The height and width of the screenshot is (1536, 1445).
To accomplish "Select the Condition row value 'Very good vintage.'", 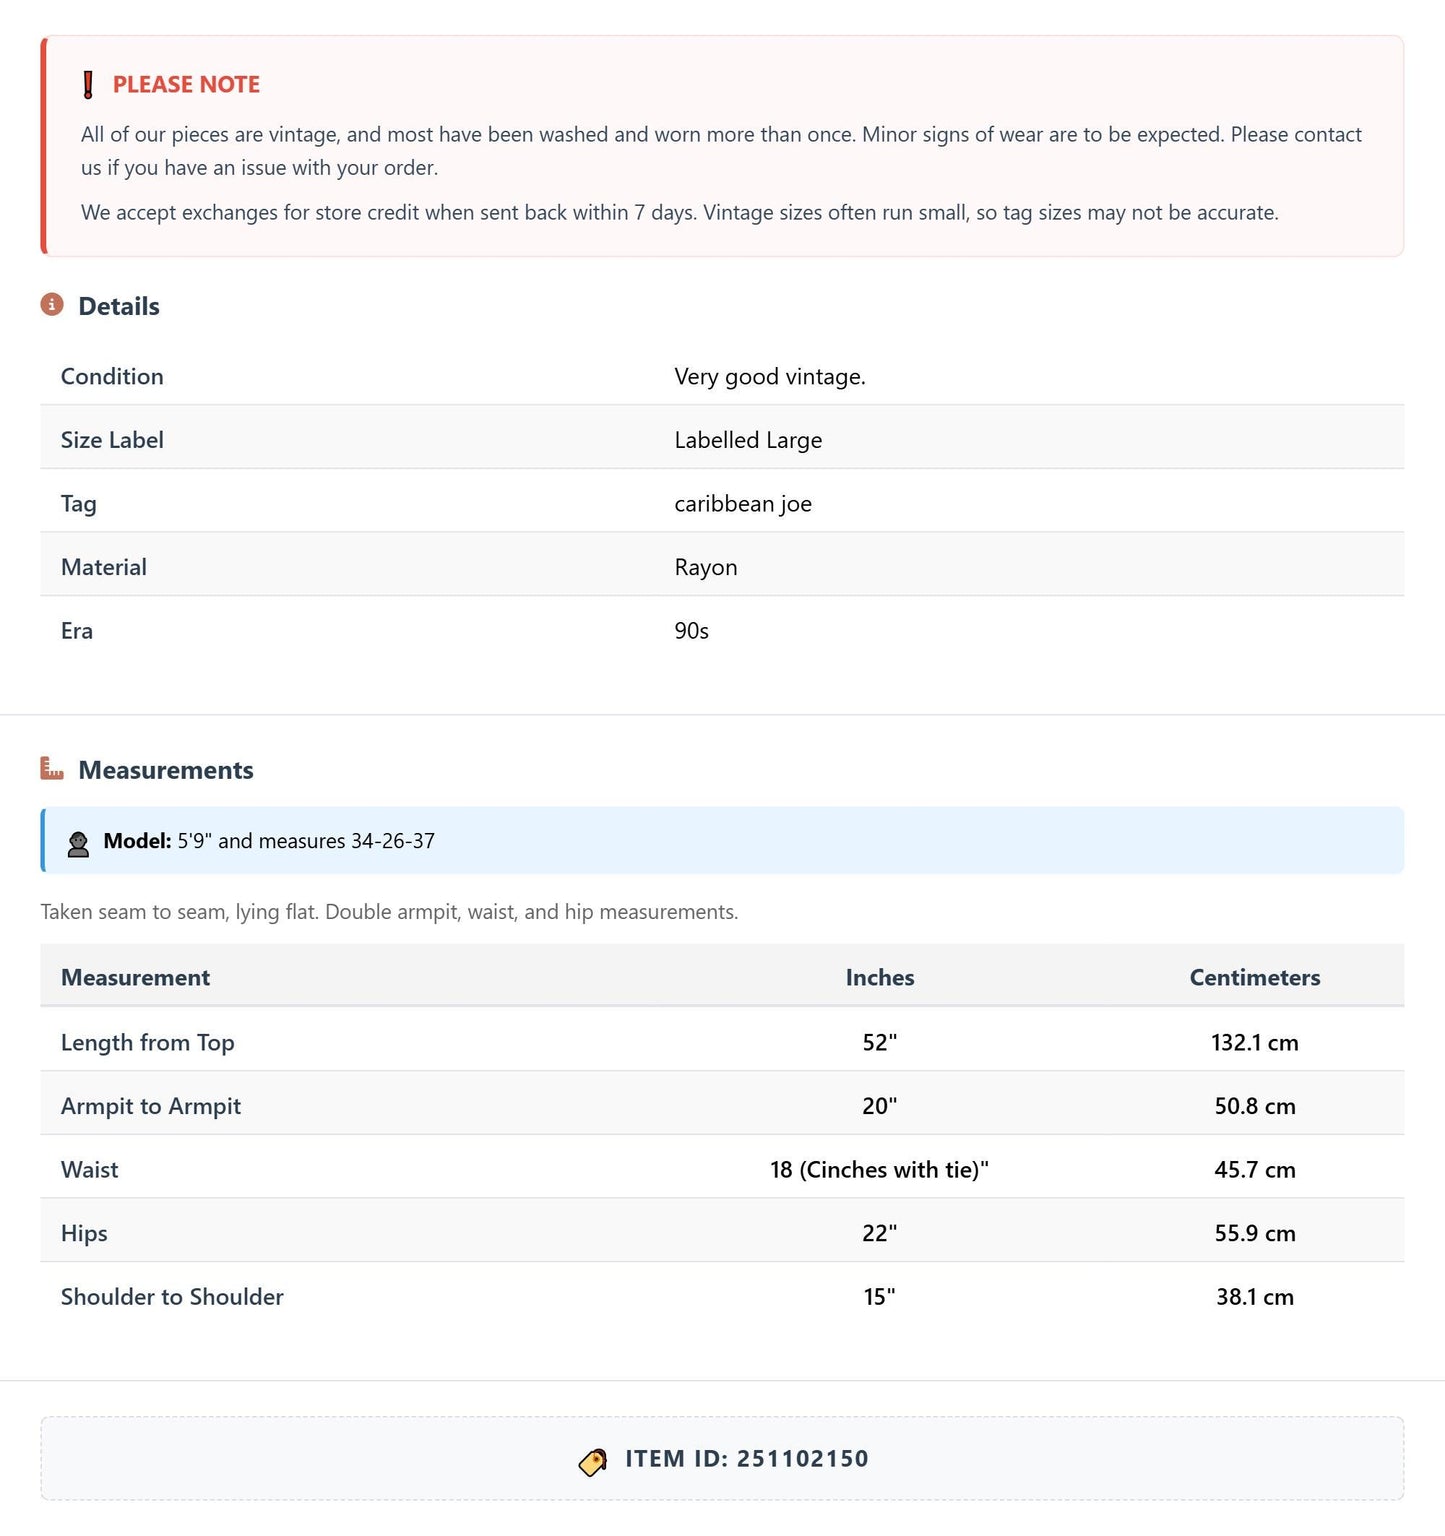I will pos(770,376).
